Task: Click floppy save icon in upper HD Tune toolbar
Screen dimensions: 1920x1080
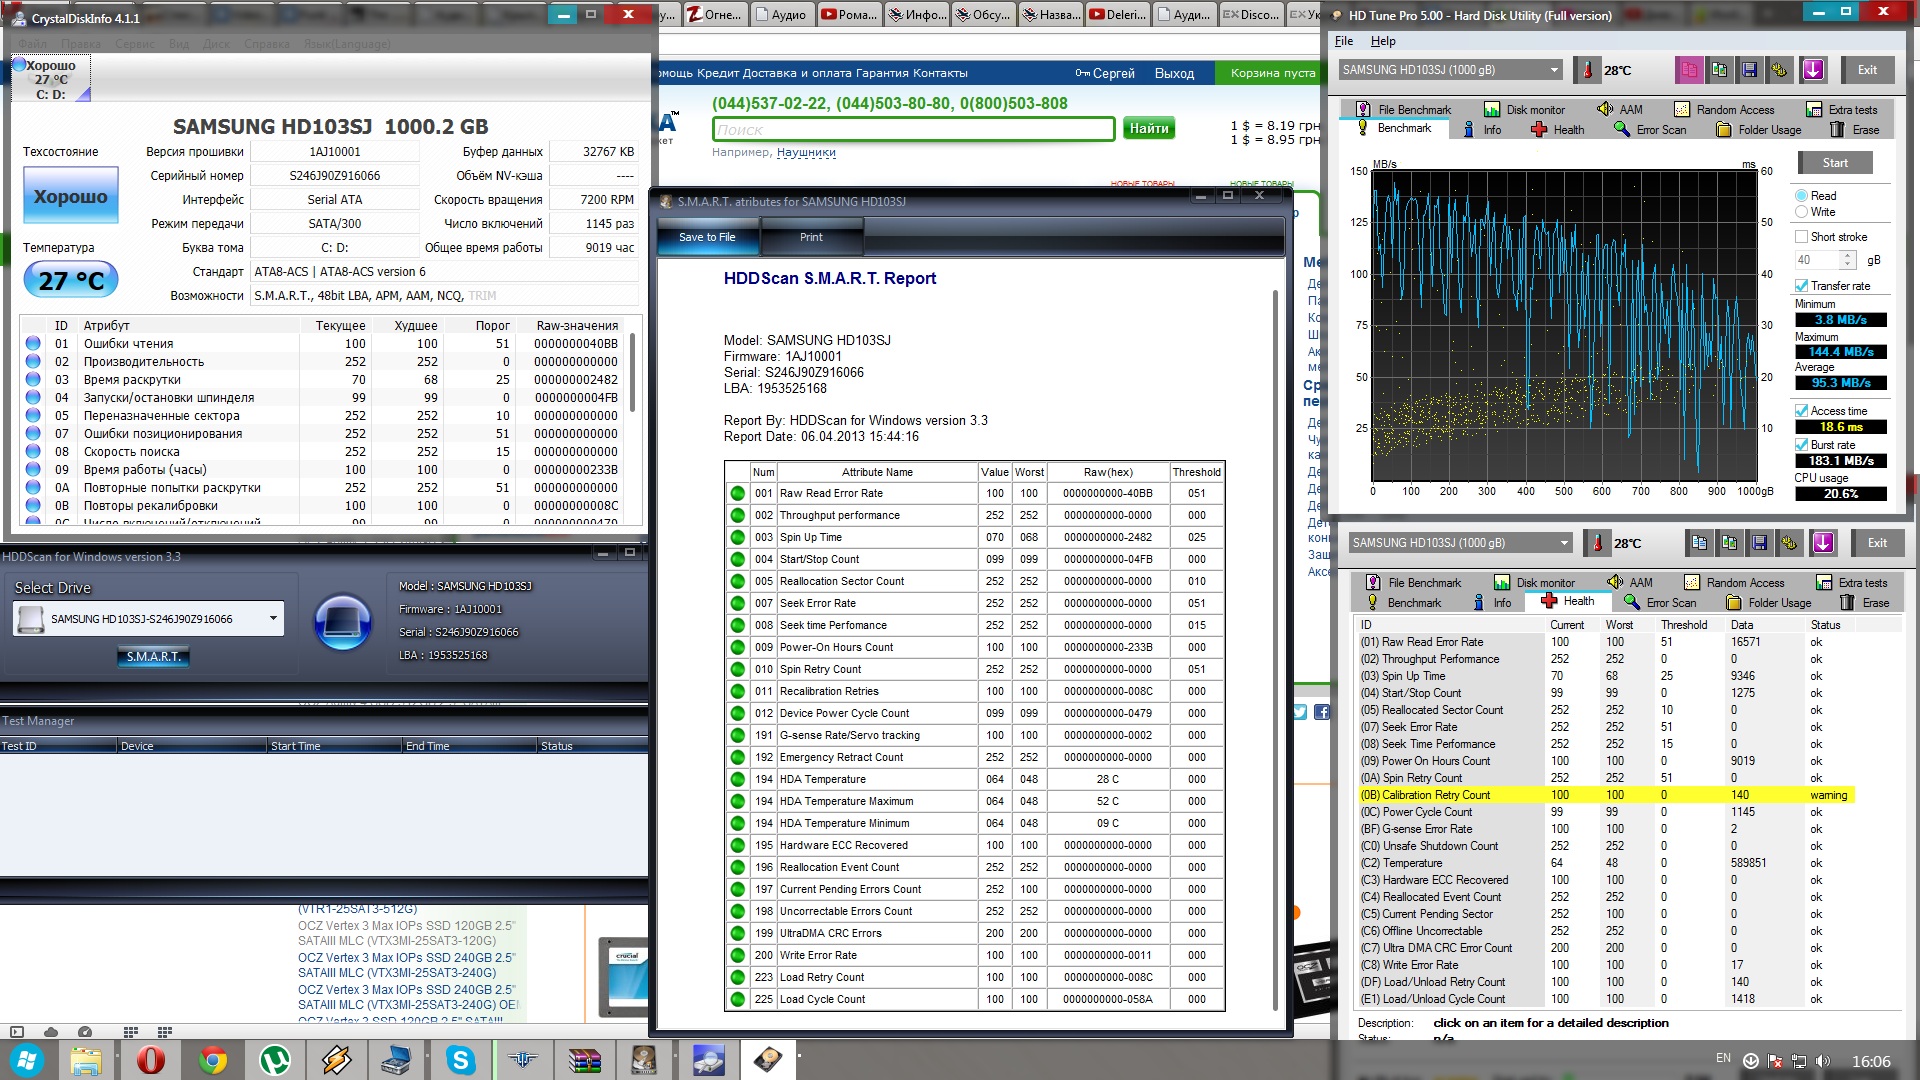Action: 1749,70
